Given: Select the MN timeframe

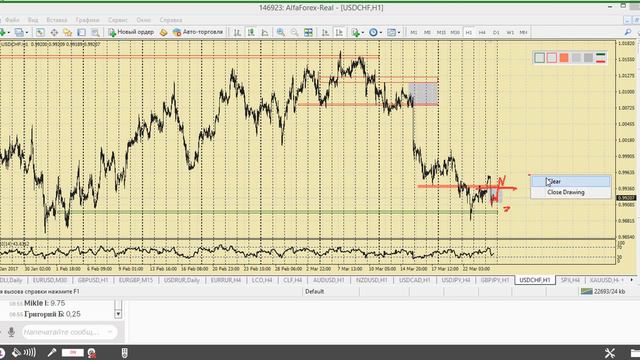Looking at the screenshot, I should [523, 32].
